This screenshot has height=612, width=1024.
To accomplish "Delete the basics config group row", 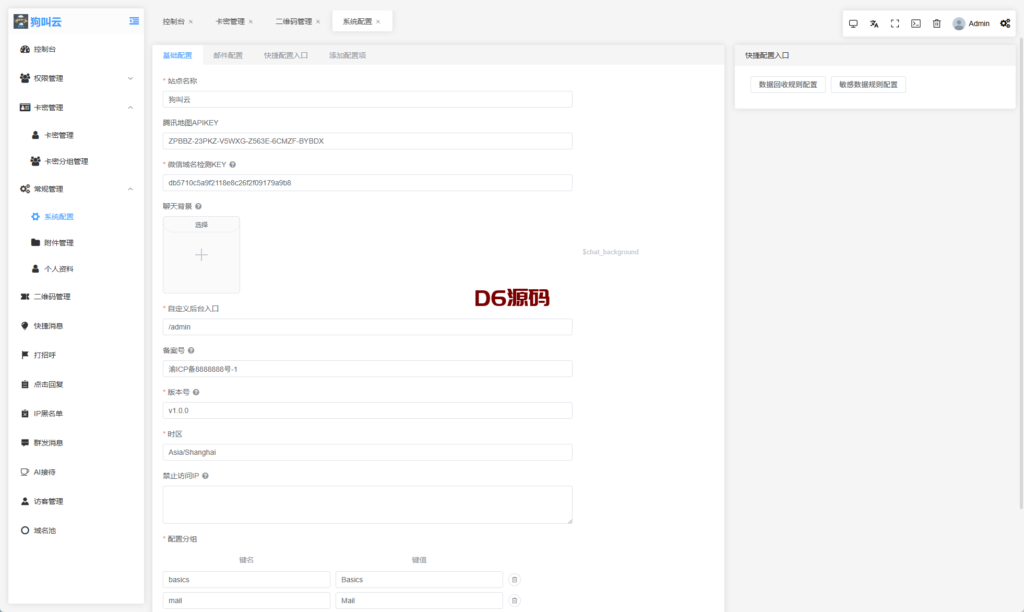I will 514,579.
